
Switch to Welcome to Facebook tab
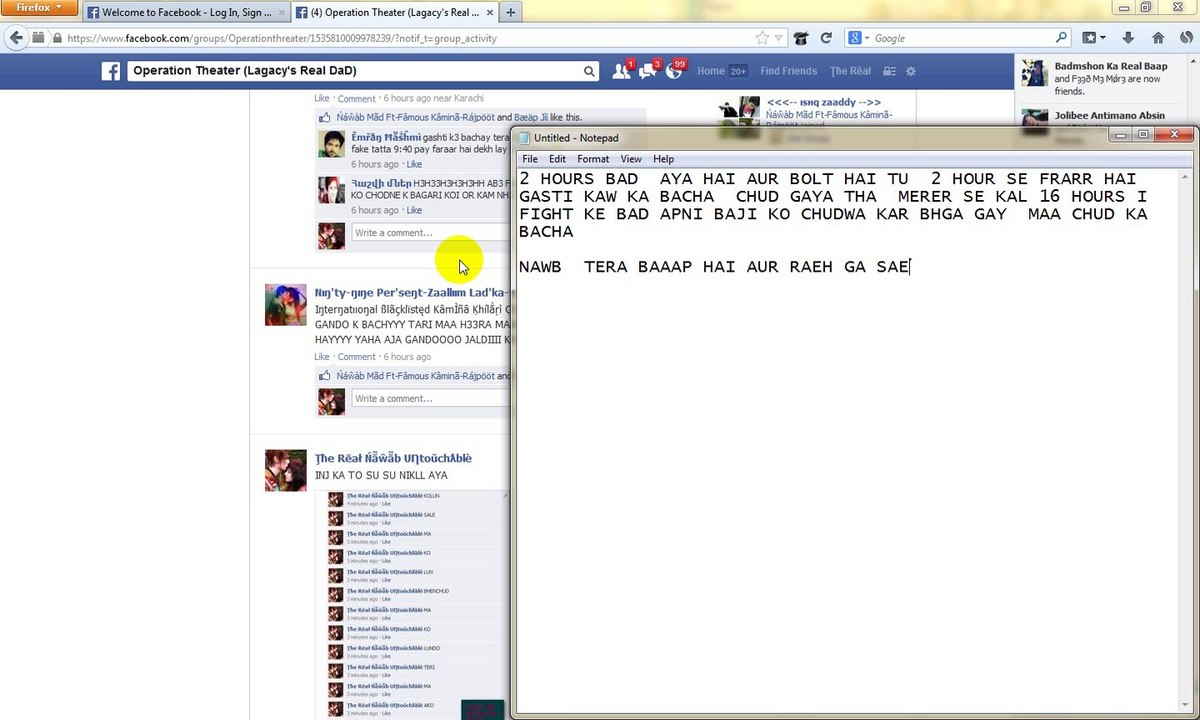[187, 12]
